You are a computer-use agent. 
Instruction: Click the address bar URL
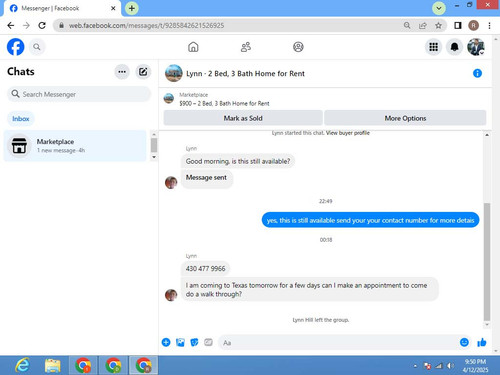[x=146, y=25]
